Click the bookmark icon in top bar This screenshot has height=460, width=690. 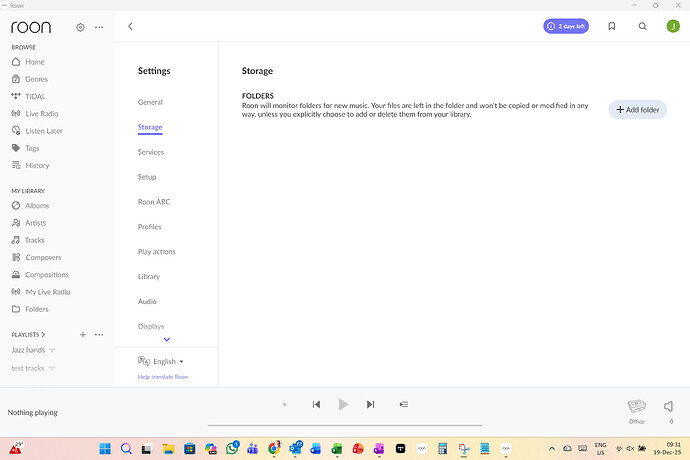(x=612, y=26)
